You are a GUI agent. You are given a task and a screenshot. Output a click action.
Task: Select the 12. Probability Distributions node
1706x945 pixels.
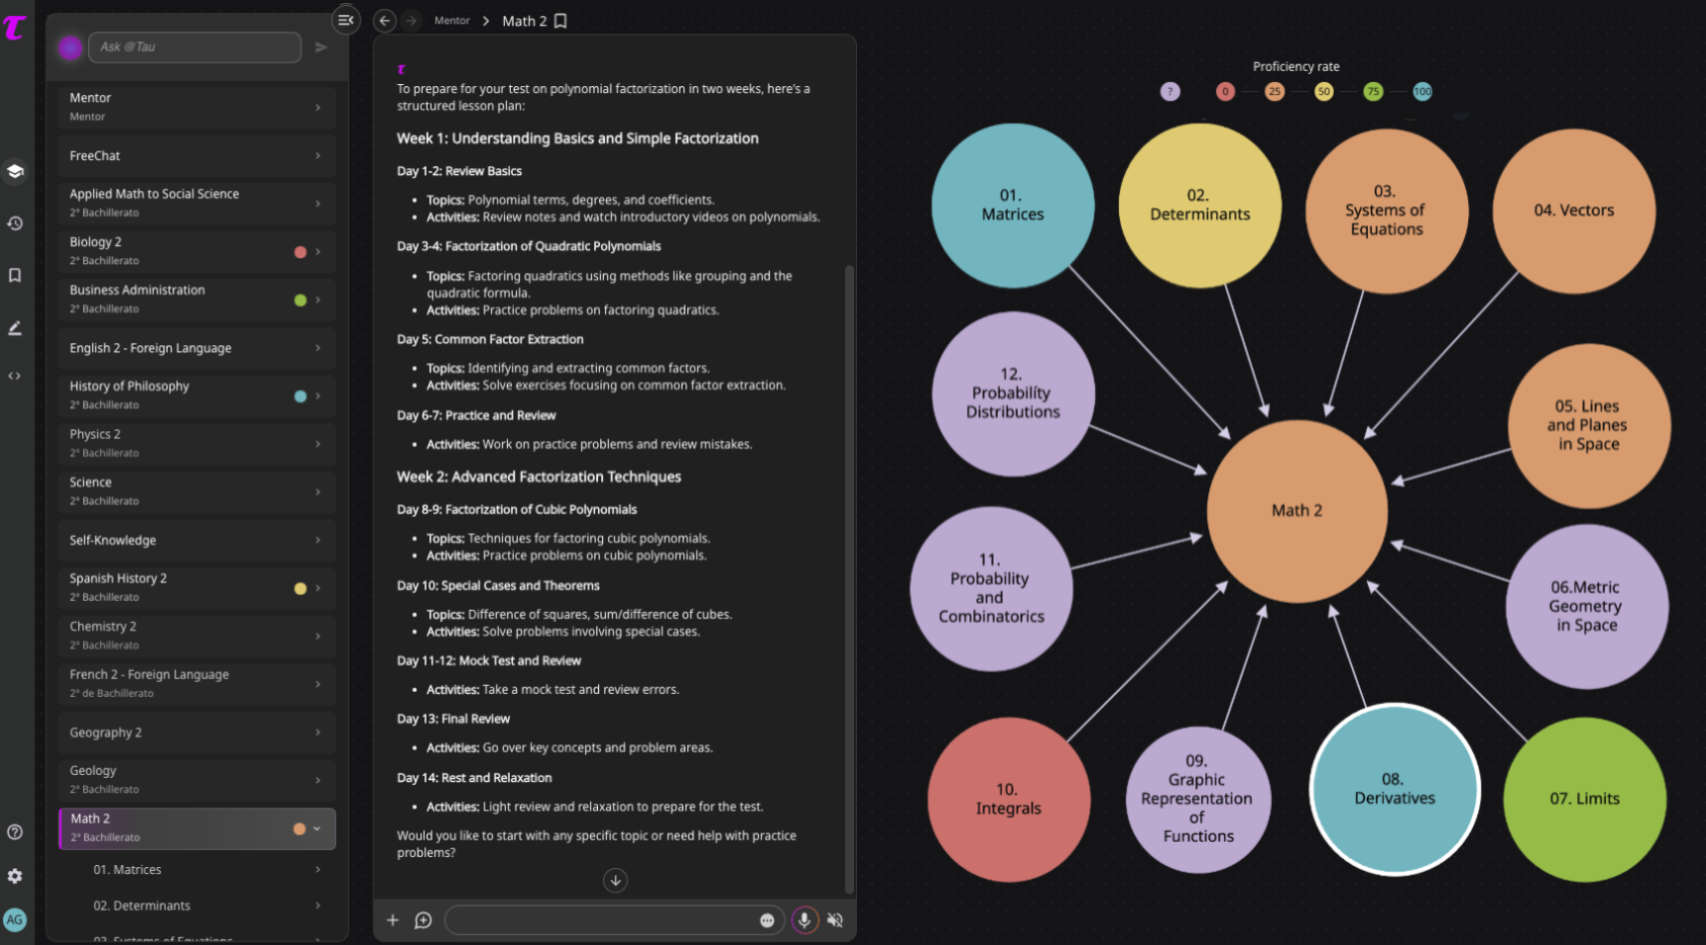coord(1013,393)
